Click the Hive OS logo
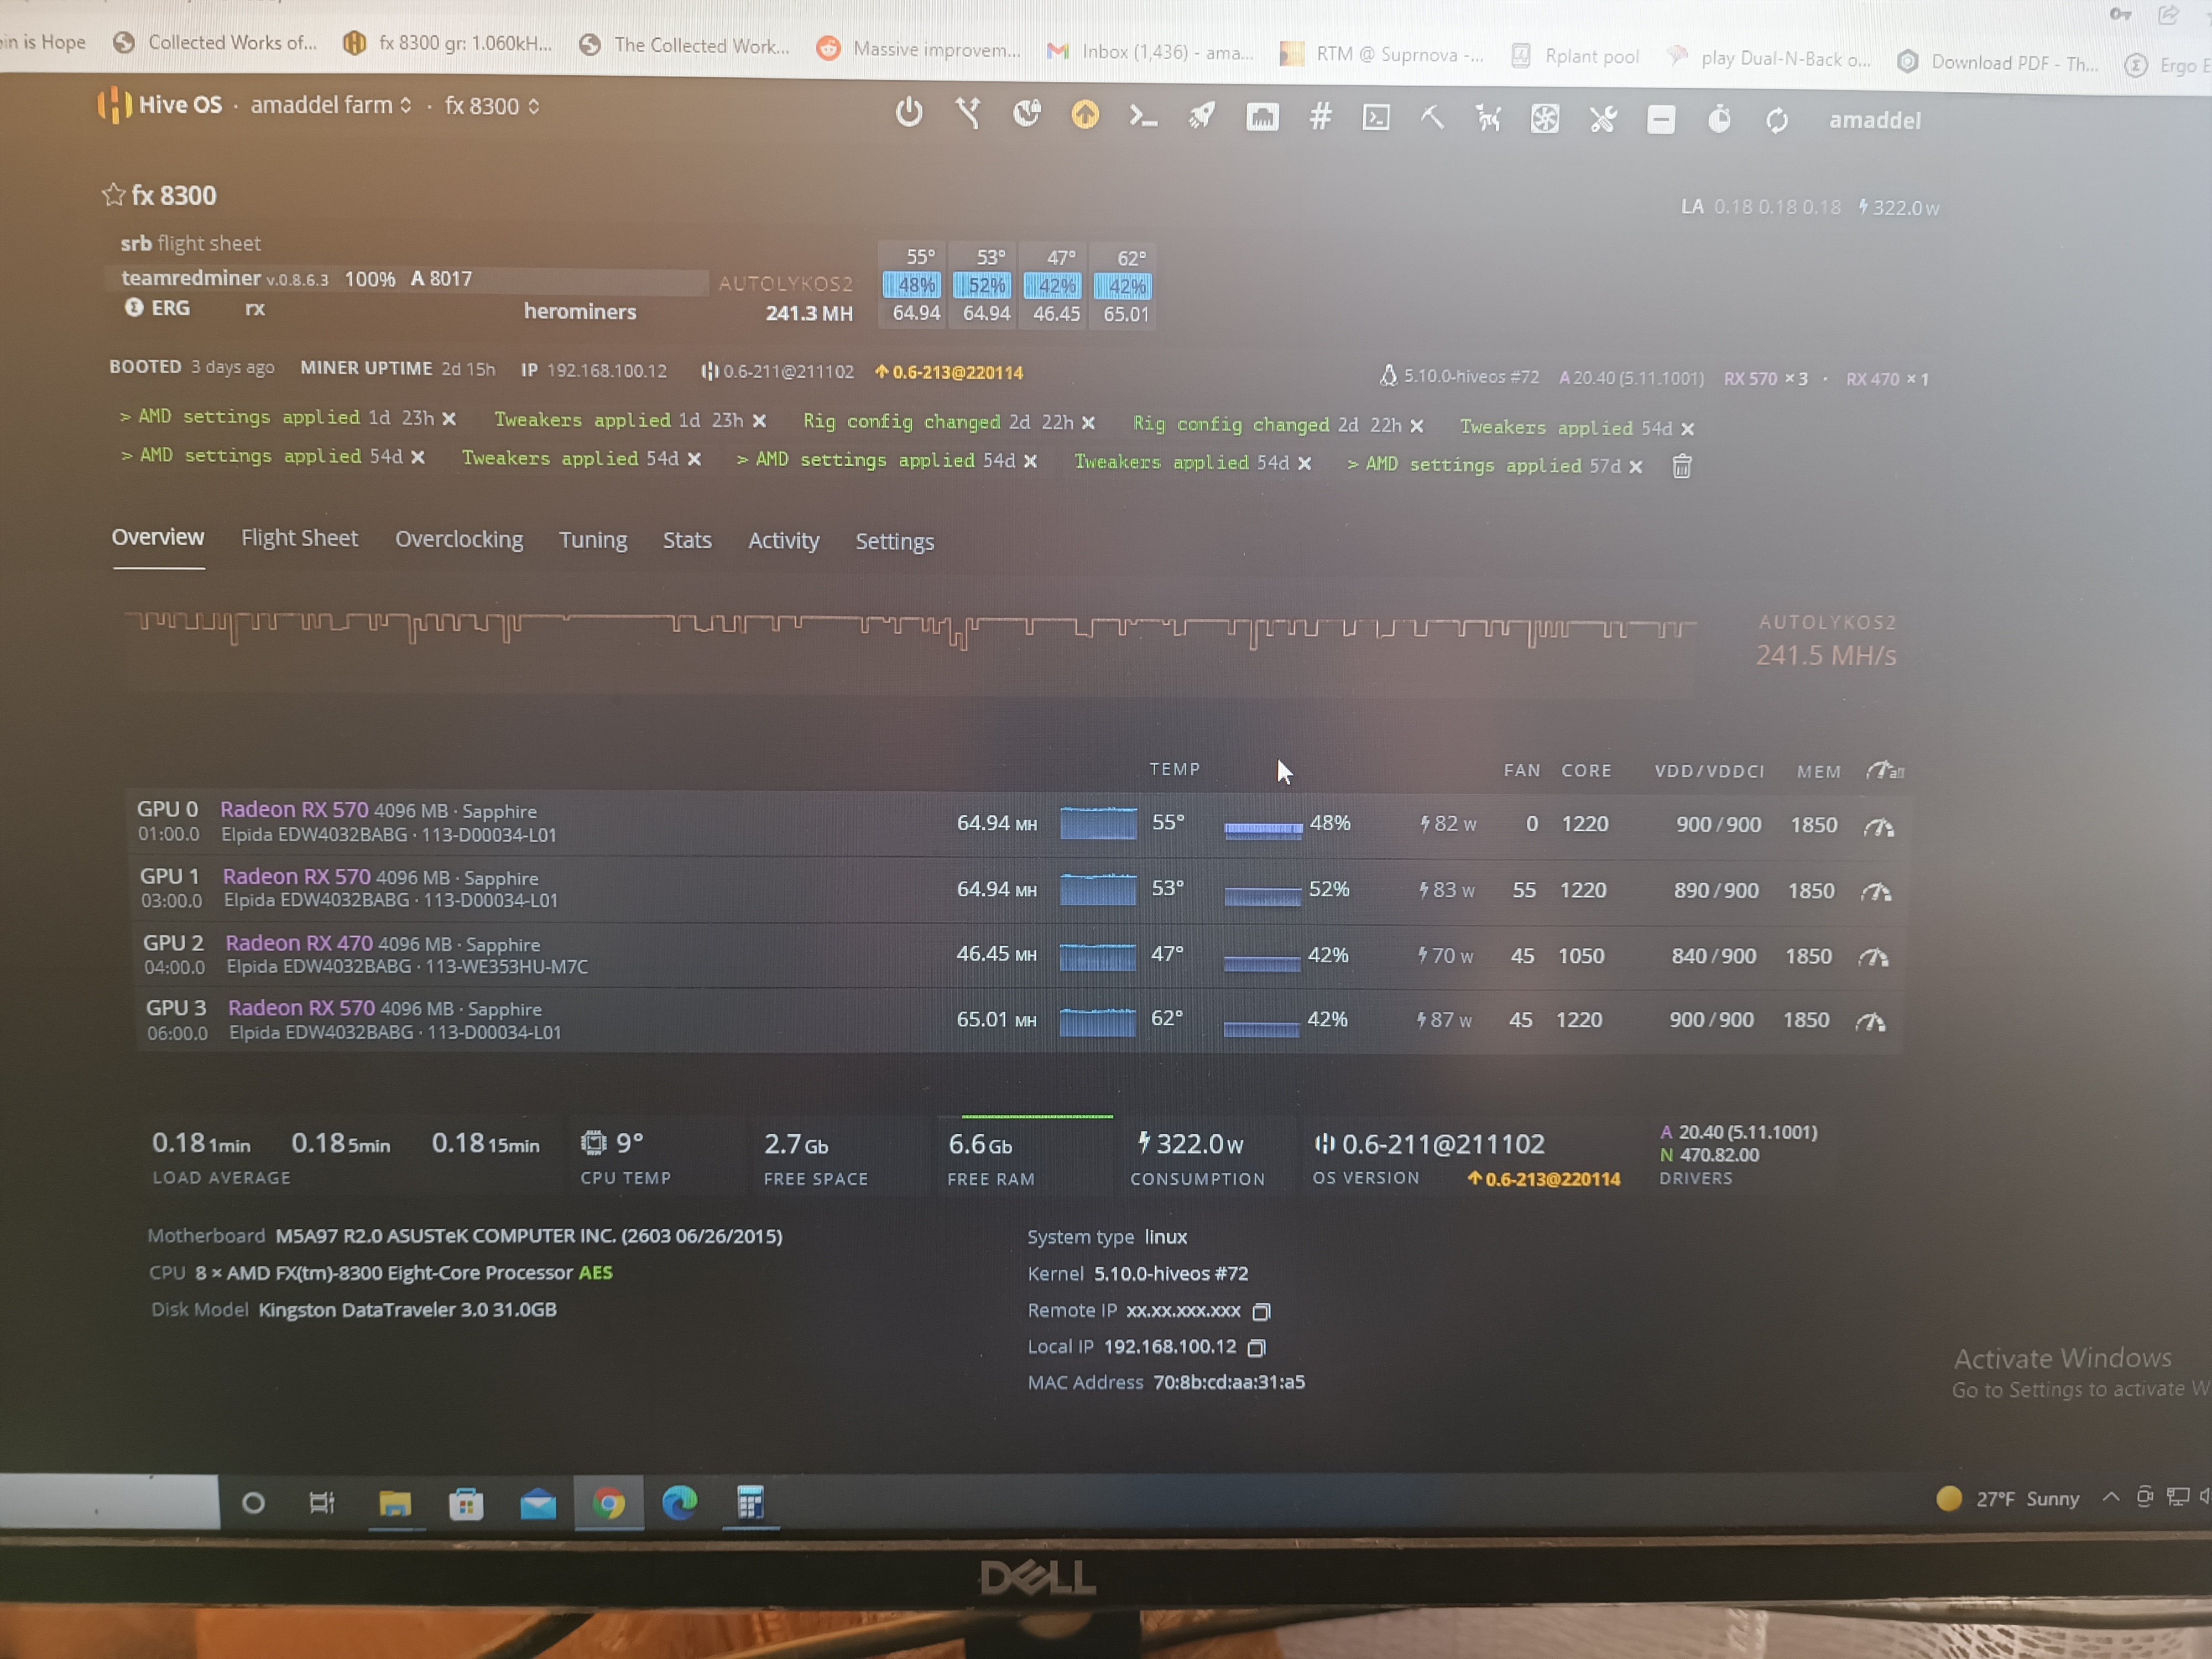Screen dimensions: 2212x1659 tap(159, 104)
